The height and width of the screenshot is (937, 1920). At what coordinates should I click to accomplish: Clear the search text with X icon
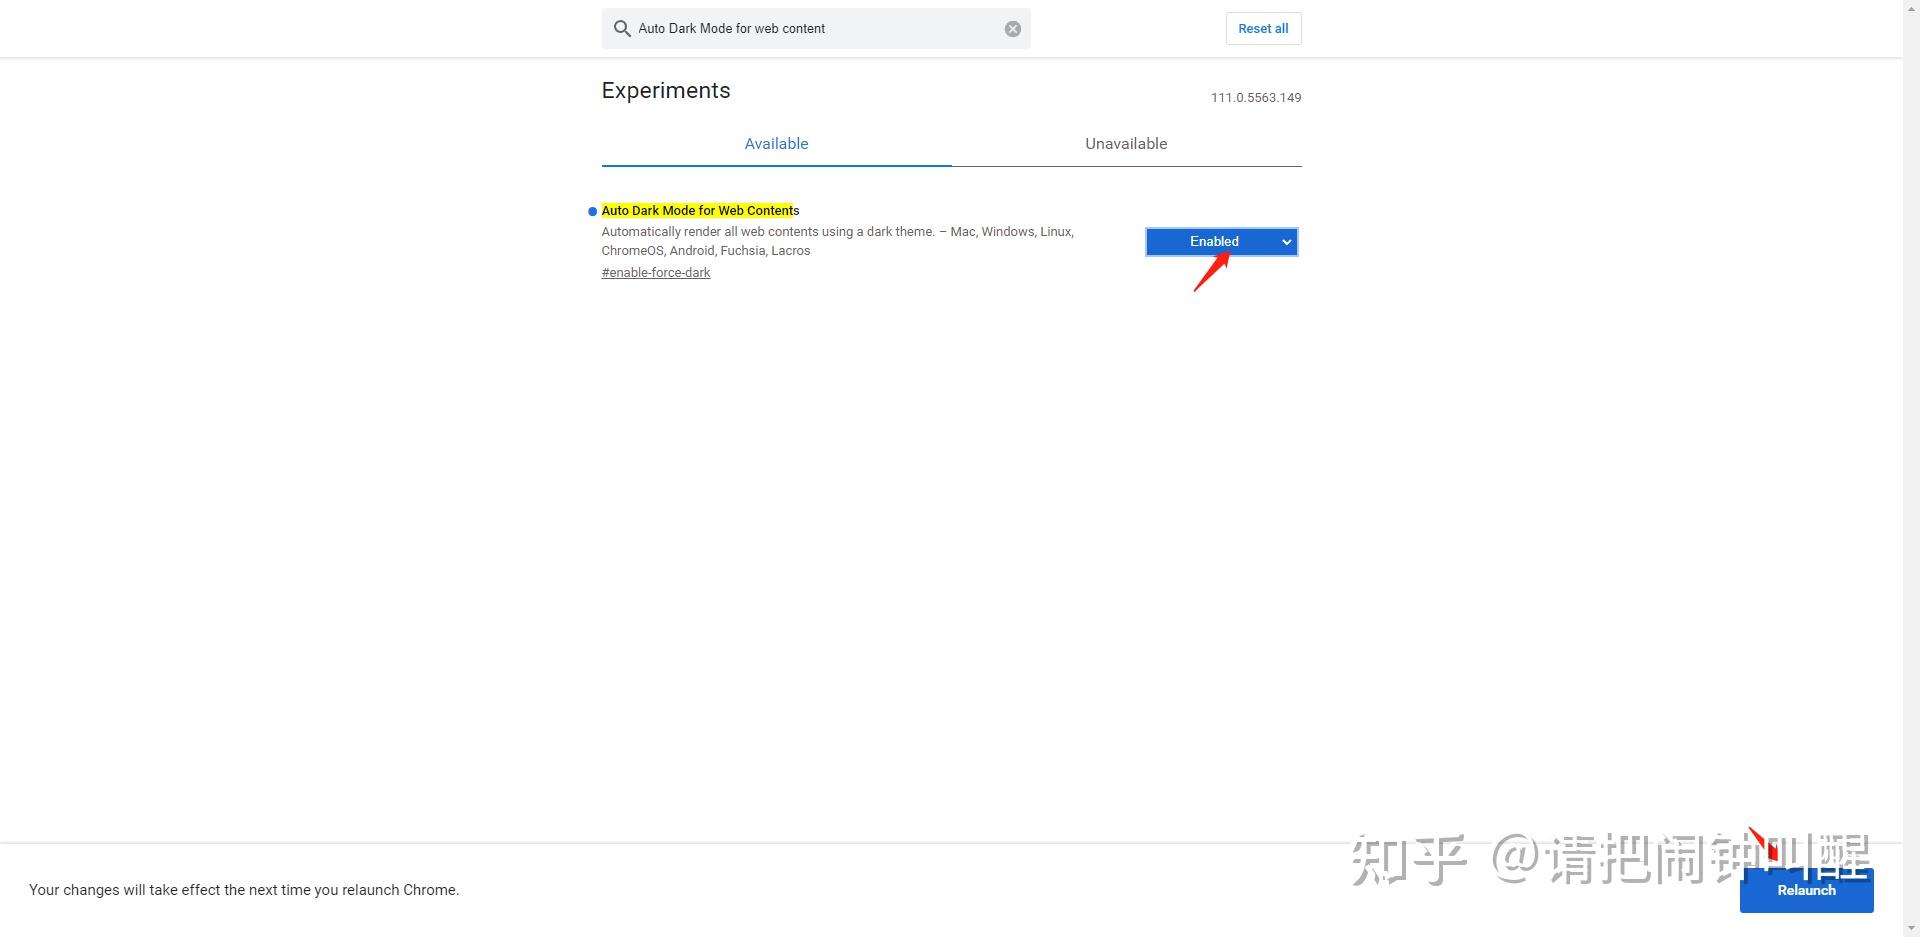(x=1013, y=29)
